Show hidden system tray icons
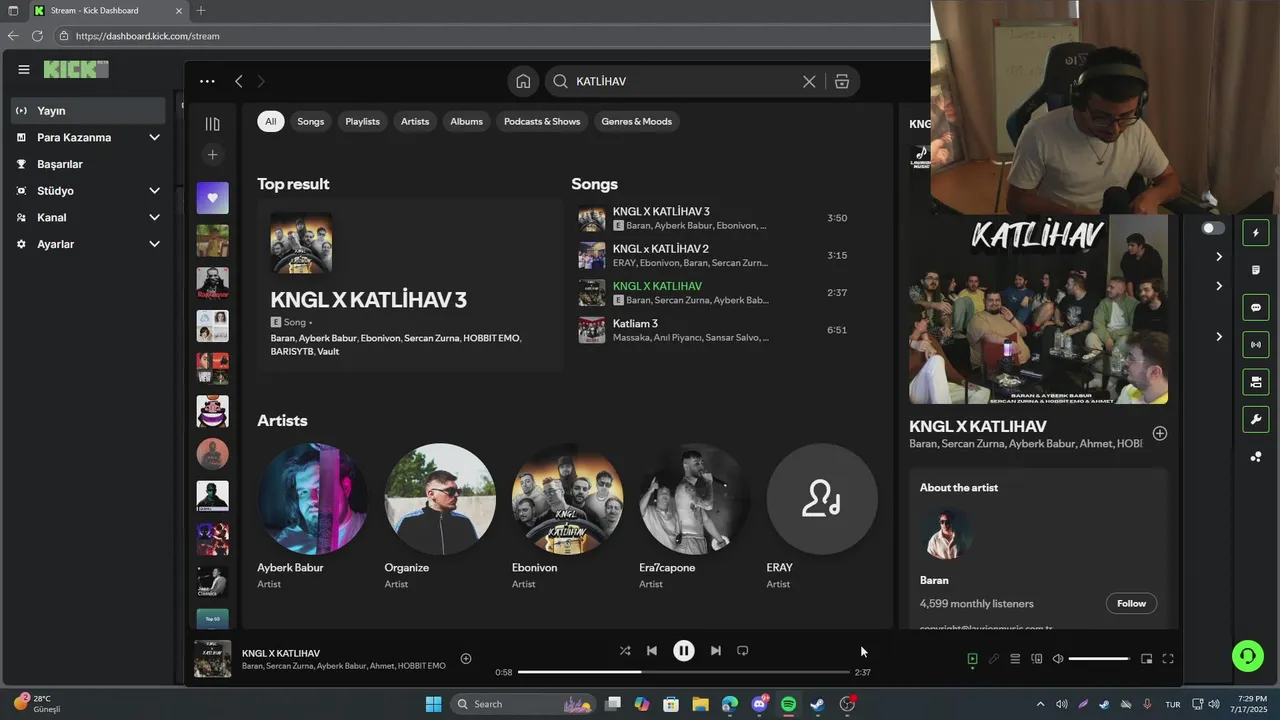Image resolution: width=1280 pixels, height=720 pixels. [1040, 704]
